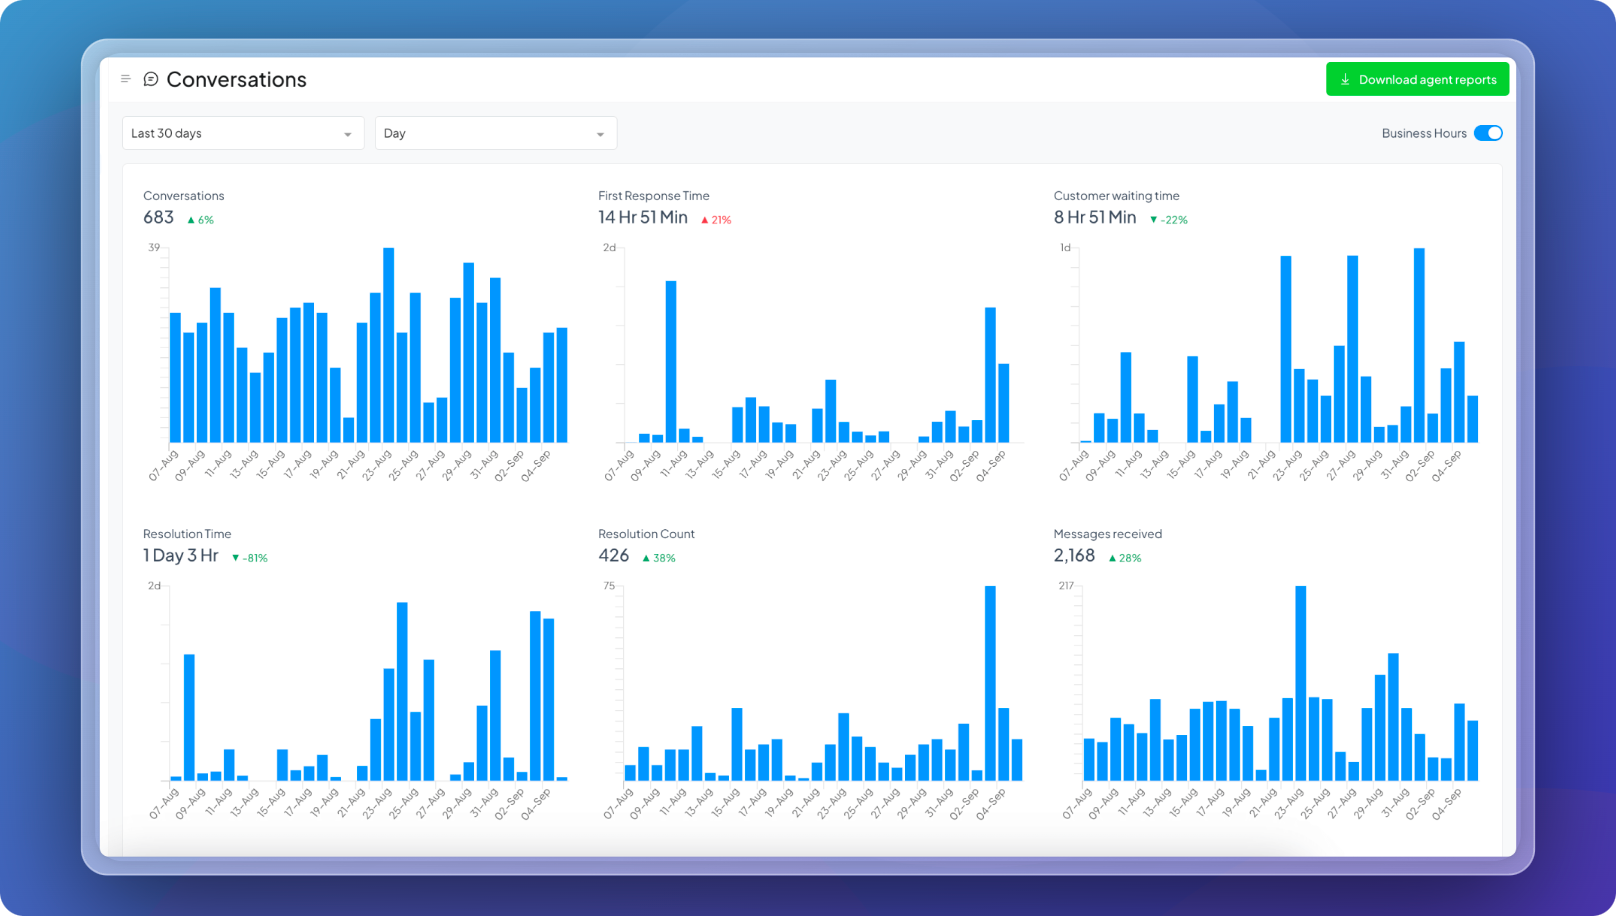This screenshot has height=916, width=1616.
Task: Click the 1d axis label in Customer waiting chart
Action: 1065,248
